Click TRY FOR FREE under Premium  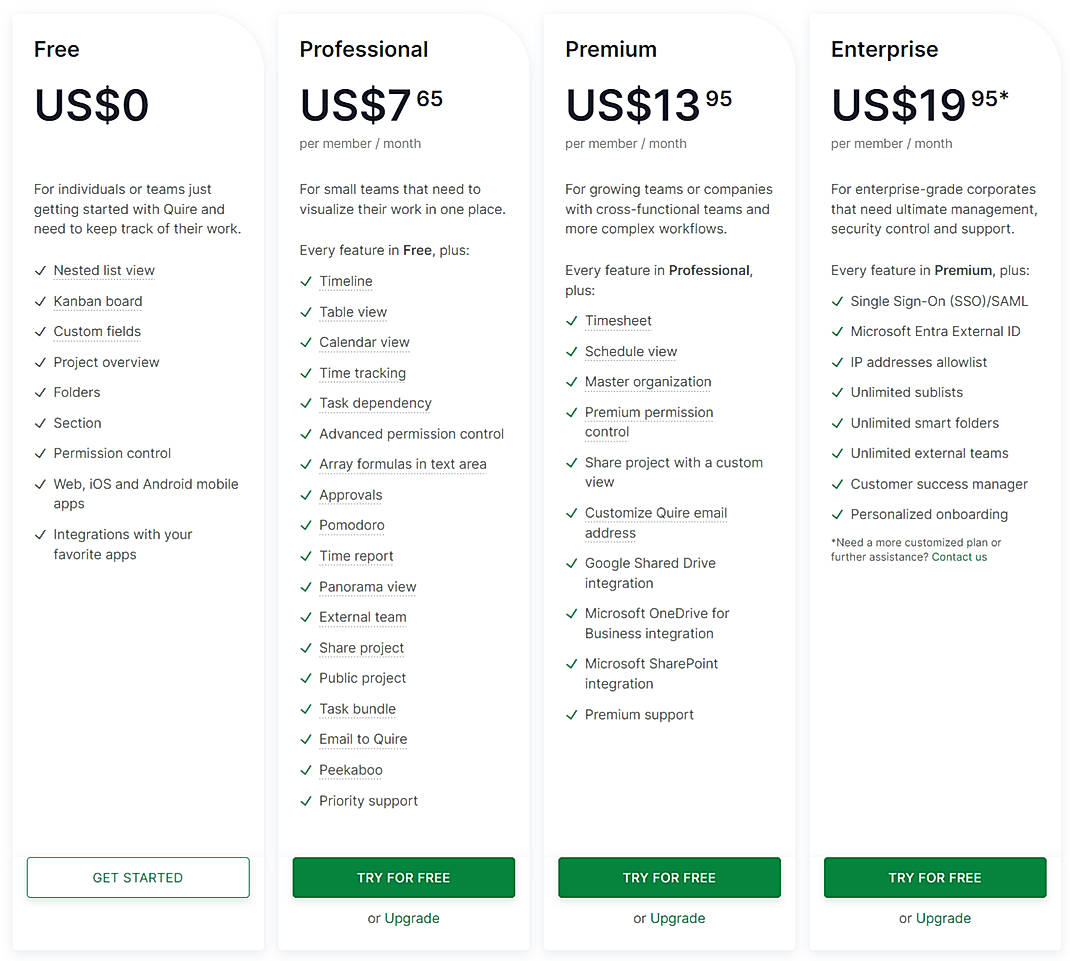click(668, 877)
